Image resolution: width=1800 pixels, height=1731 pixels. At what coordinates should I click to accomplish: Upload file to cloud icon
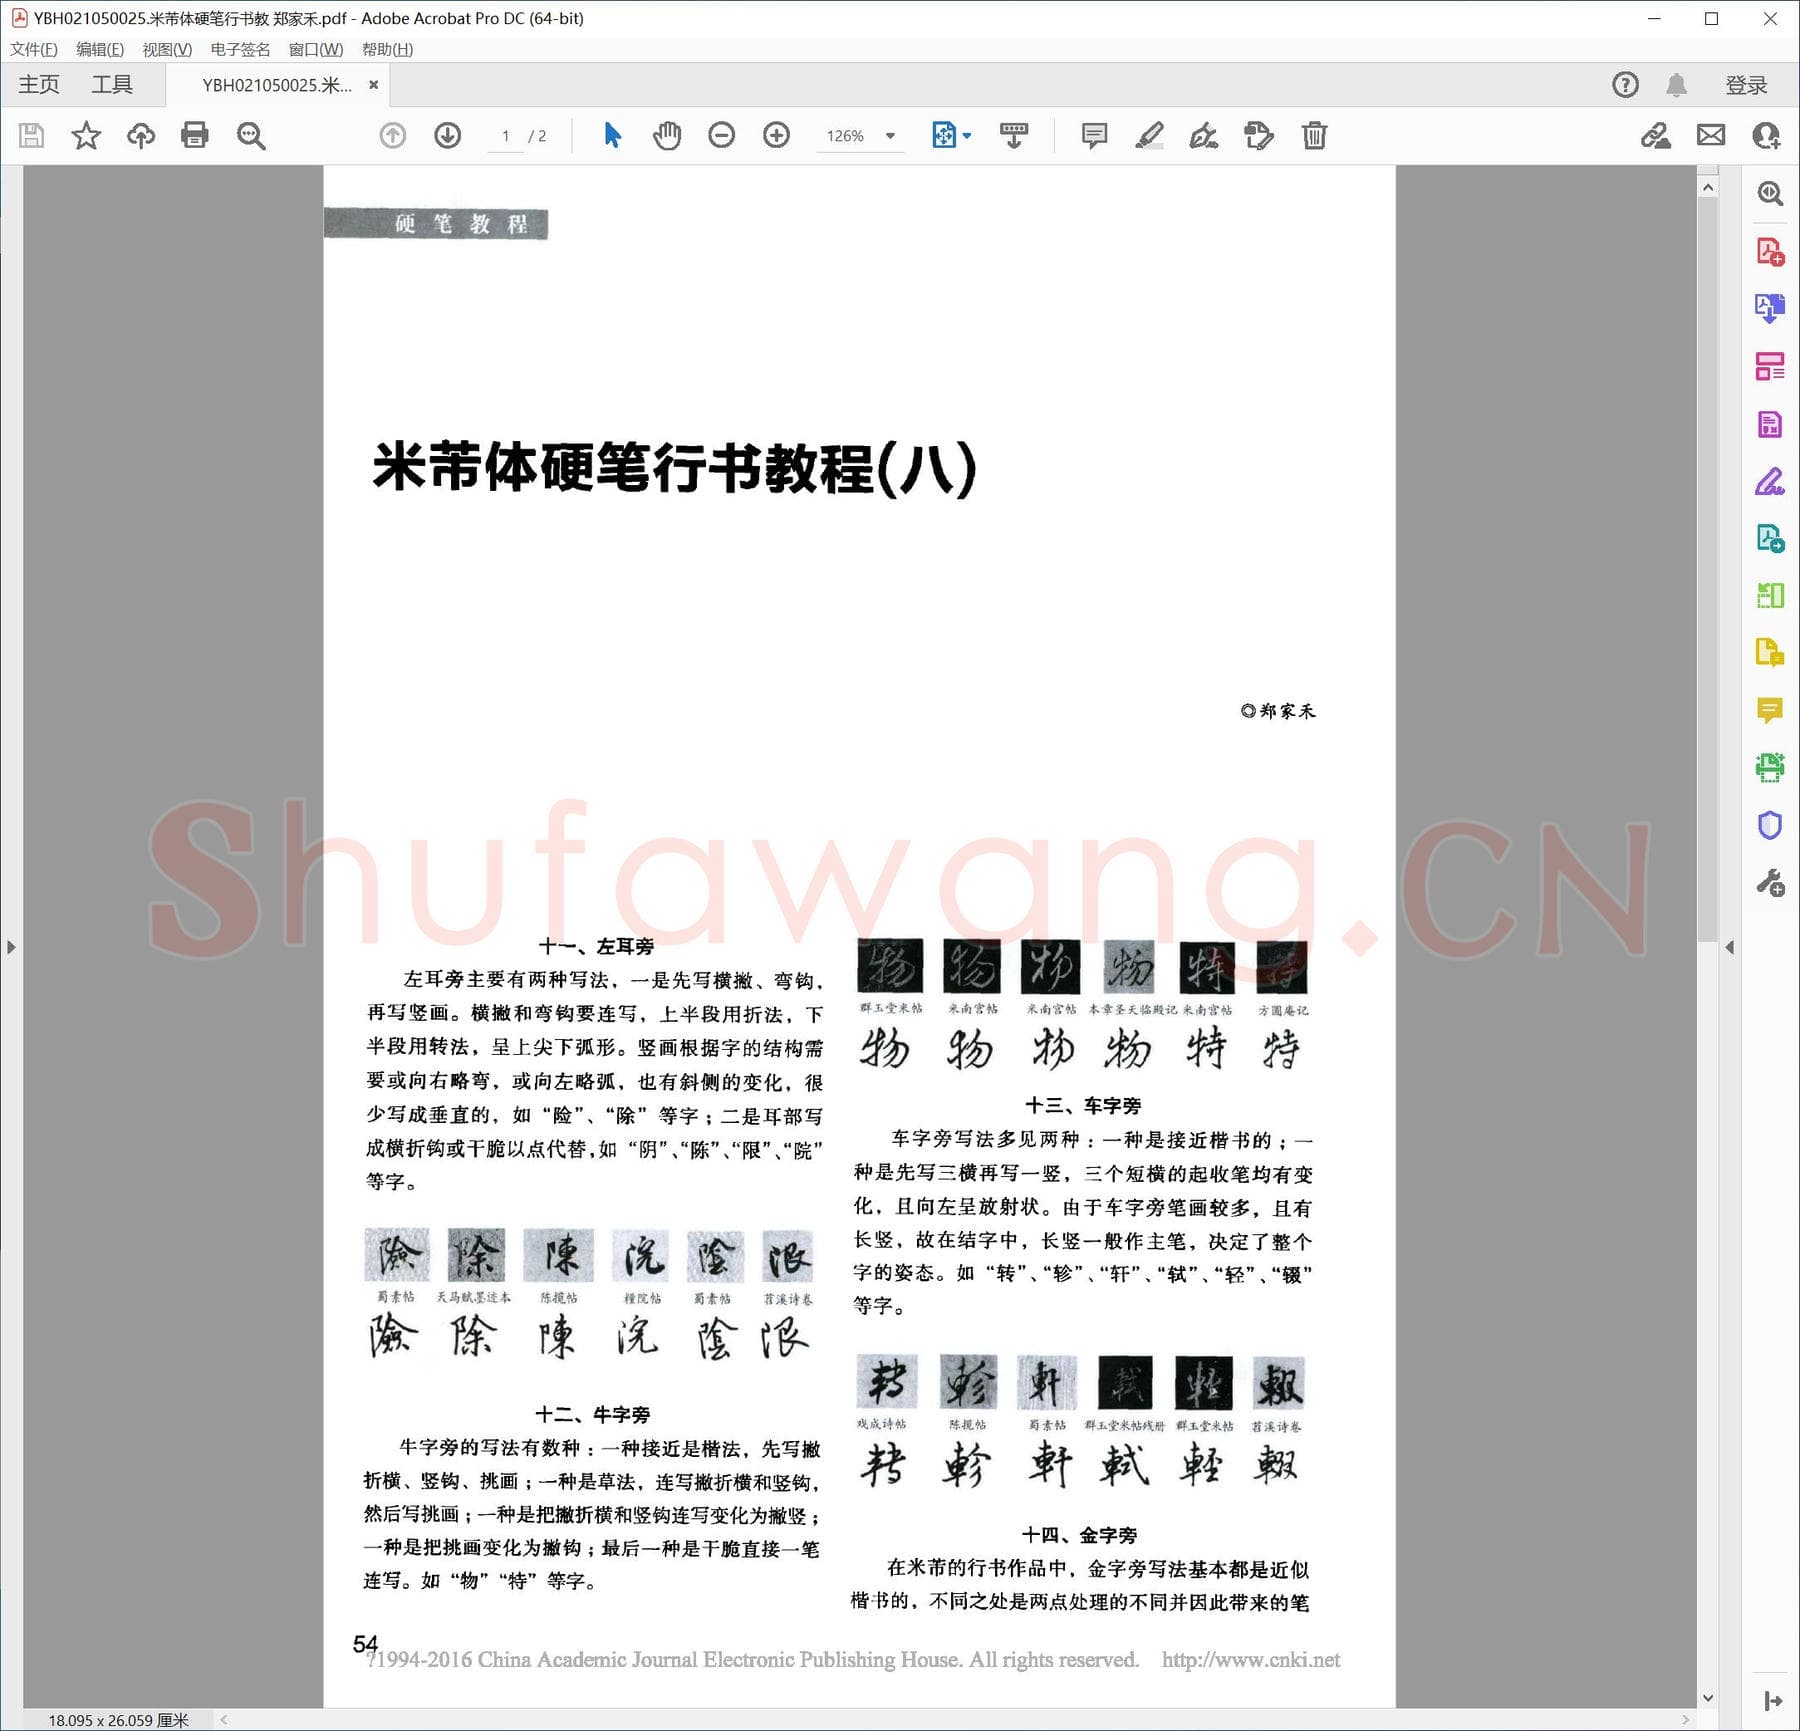click(141, 135)
